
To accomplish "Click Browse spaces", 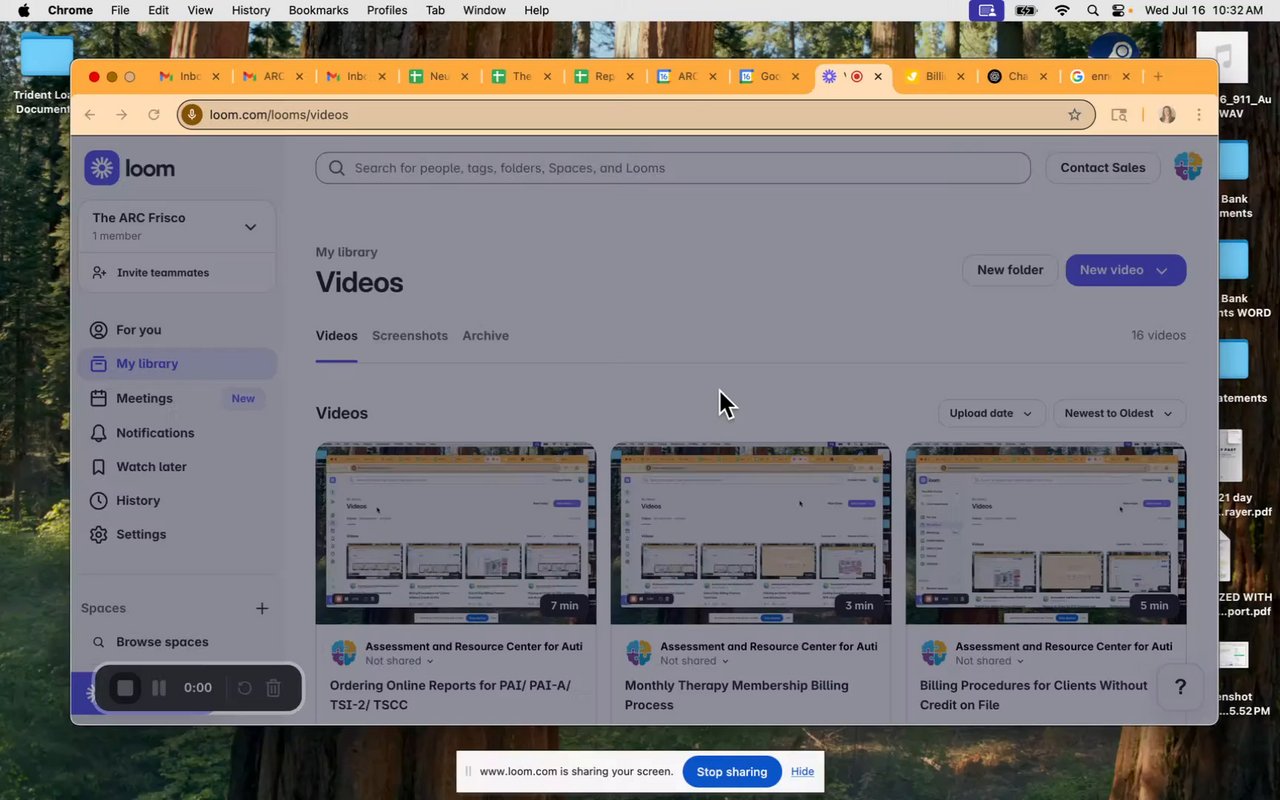I will coord(162,642).
